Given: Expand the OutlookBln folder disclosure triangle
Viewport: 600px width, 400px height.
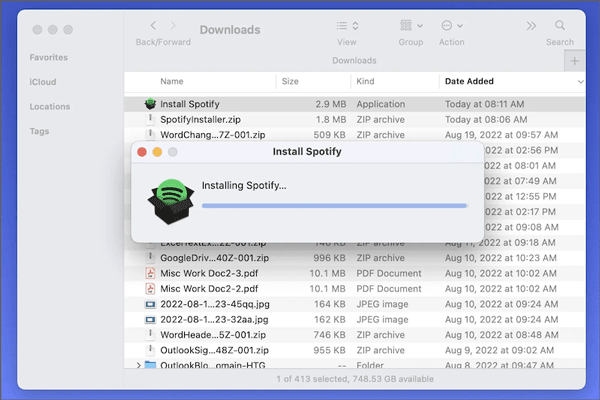Looking at the screenshot, I should [138, 366].
